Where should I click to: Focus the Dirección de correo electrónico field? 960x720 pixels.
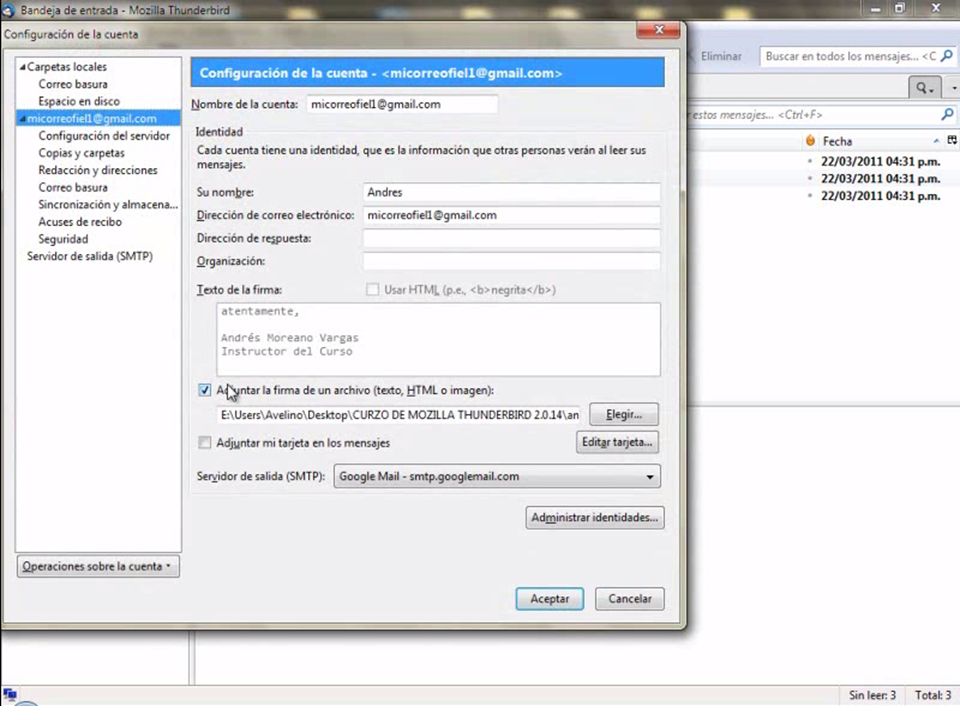tap(511, 215)
